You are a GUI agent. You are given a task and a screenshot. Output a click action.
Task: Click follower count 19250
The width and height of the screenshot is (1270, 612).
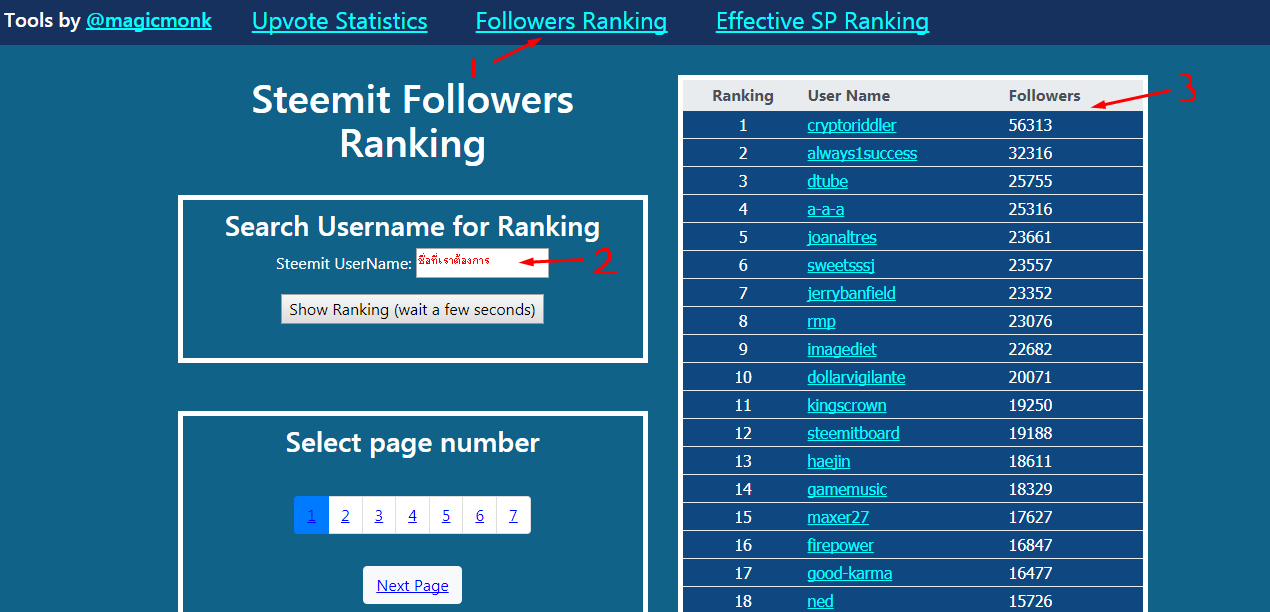1030,405
